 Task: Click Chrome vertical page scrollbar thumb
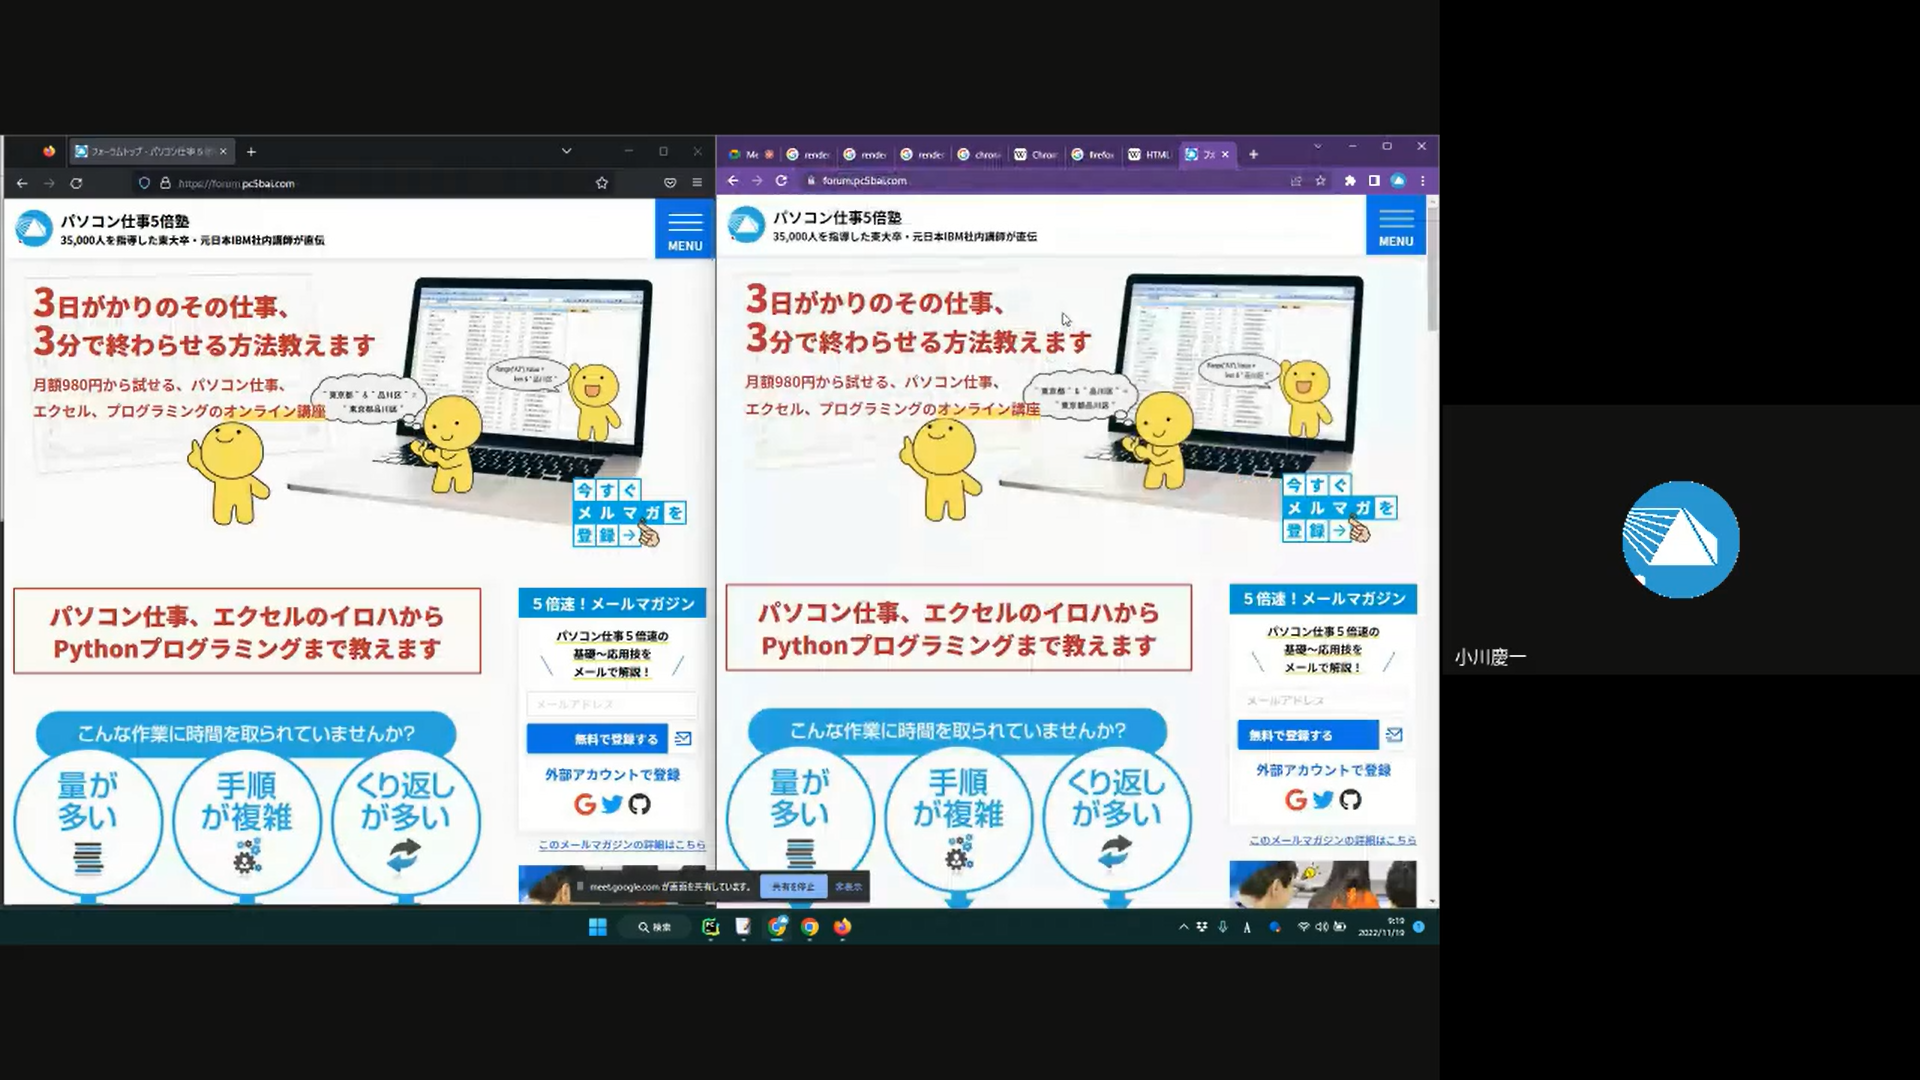coord(1432,270)
